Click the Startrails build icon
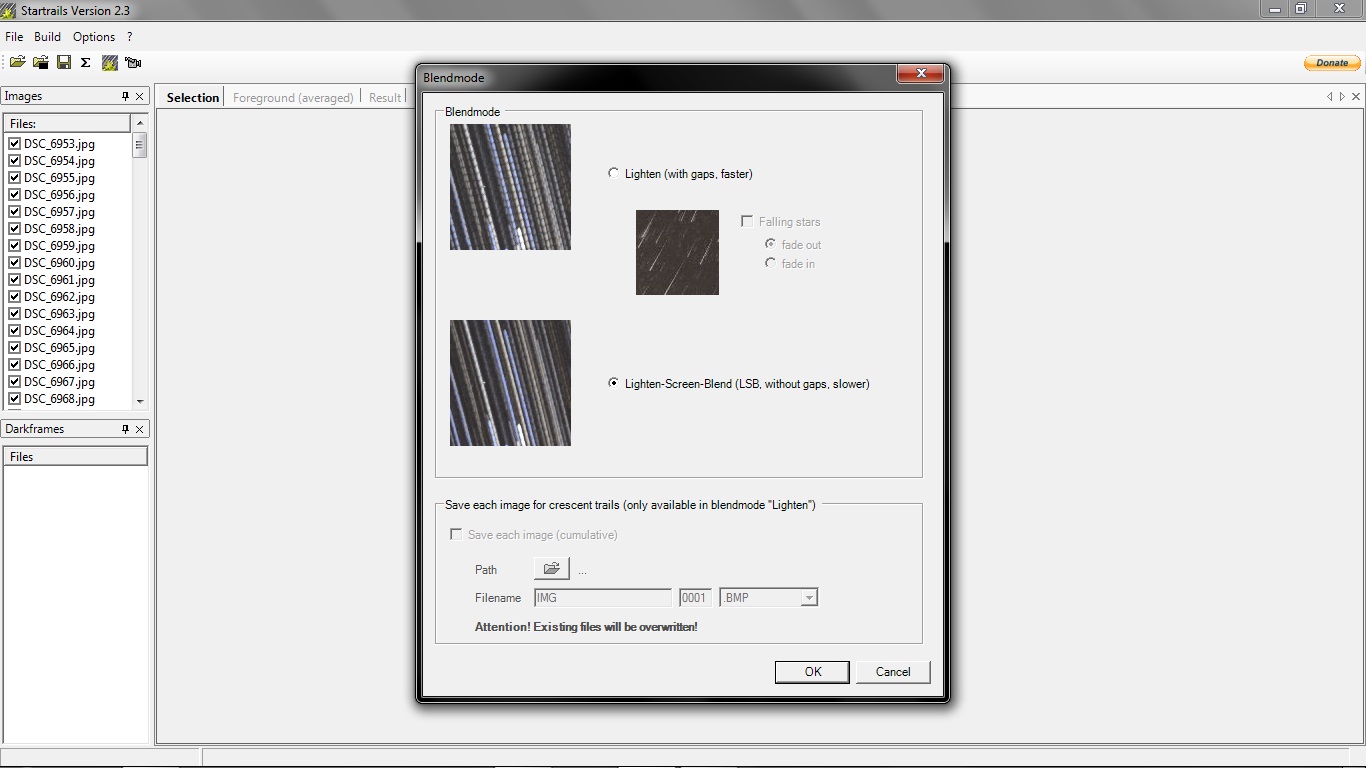 (110, 62)
